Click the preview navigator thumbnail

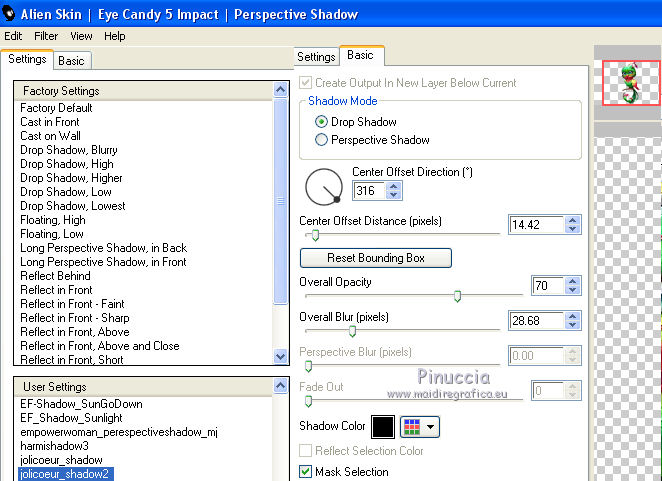[631, 83]
